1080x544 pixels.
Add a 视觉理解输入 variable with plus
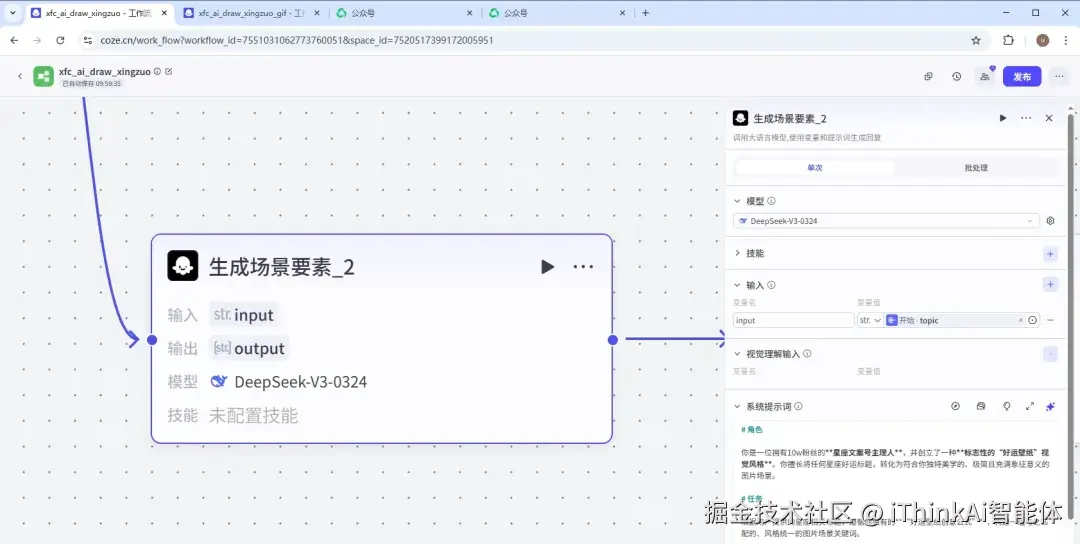tap(1050, 354)
